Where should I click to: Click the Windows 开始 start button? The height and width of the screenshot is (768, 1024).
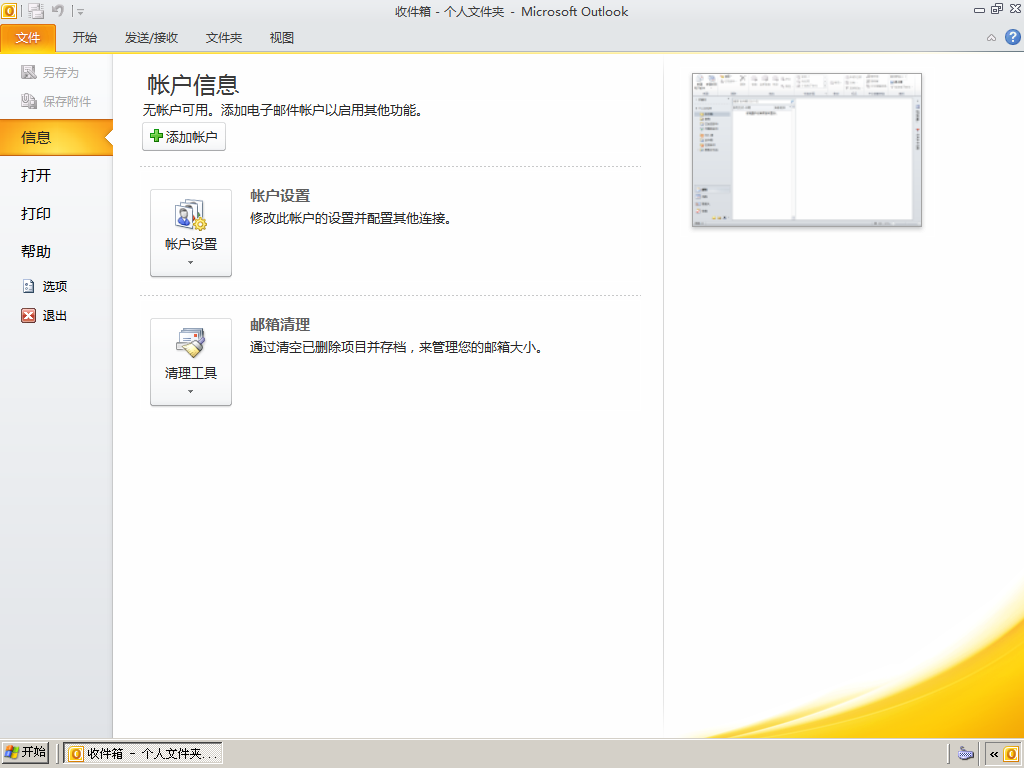point(25,753)
